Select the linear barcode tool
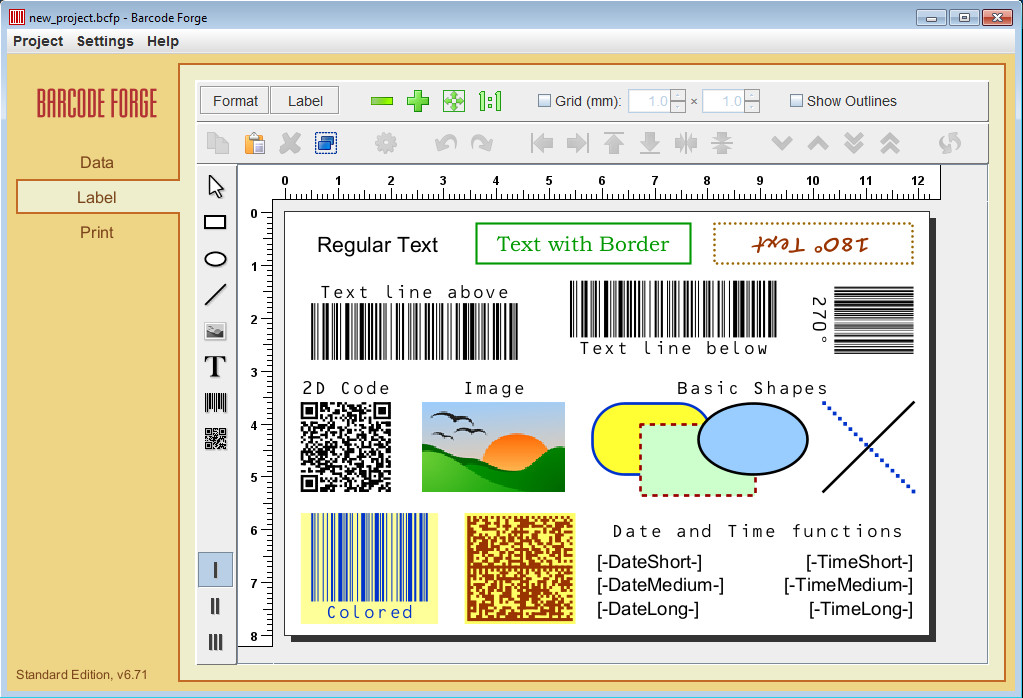The width and height of the screenshot is (1023, 698). [x=215, y=402]
